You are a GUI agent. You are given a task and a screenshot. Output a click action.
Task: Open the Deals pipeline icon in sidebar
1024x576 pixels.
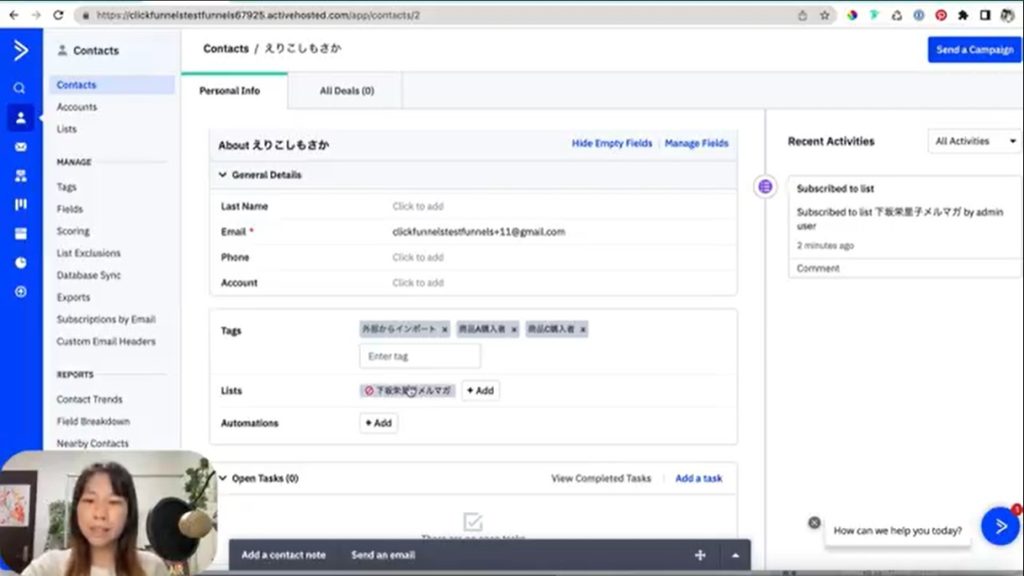(20, 205)
